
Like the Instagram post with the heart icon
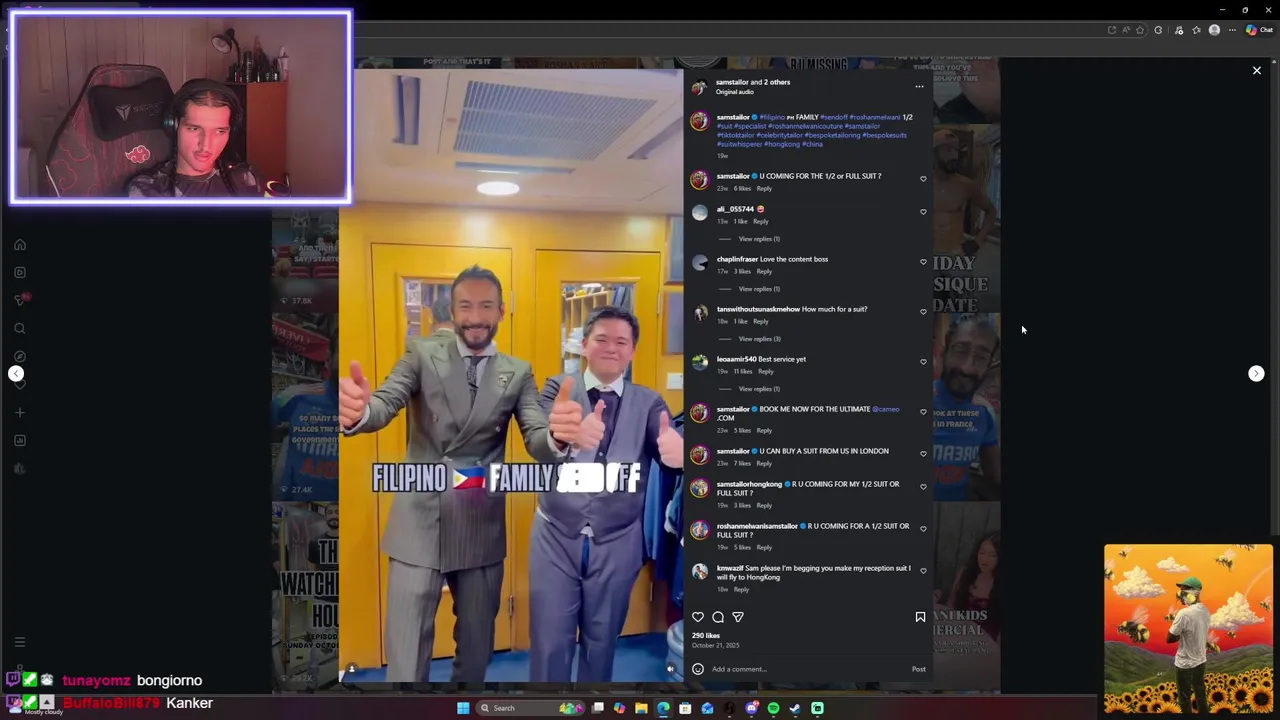pyautogui.click(x=698, y=617)
